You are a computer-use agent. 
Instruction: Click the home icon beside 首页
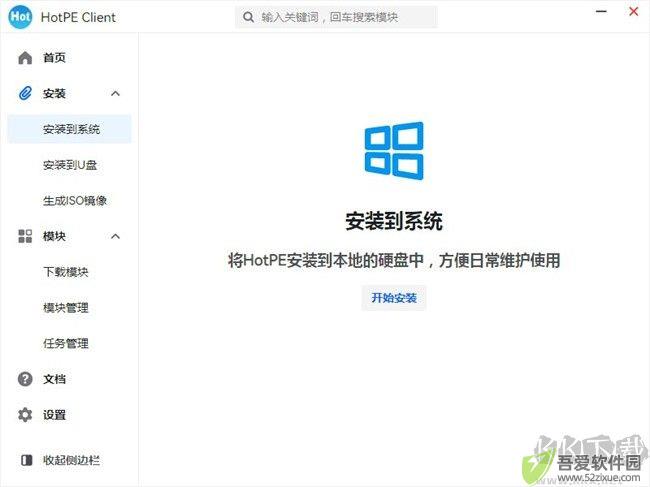coord(25,58)
